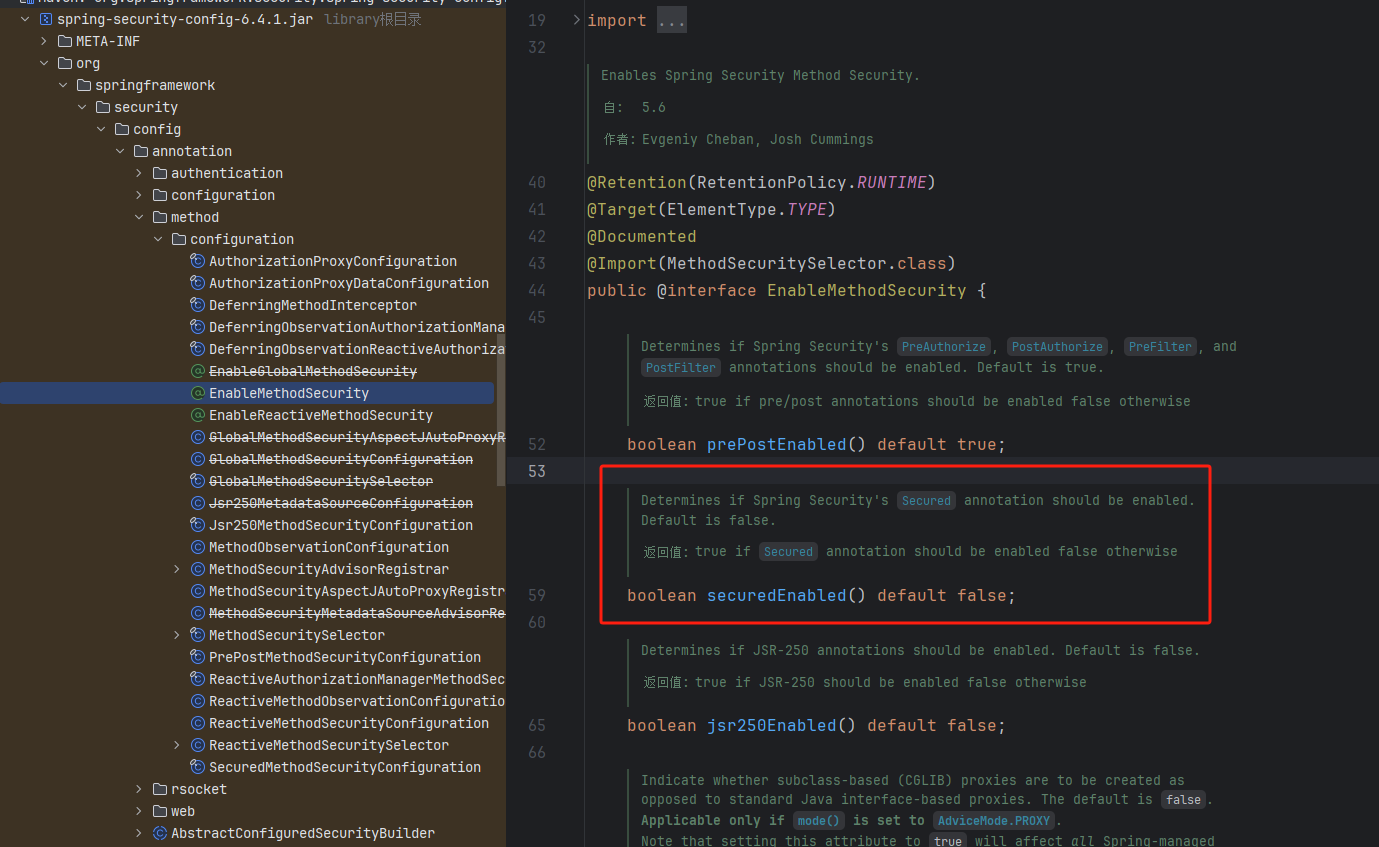The height and width of the screenshot is (847, 1379).
Task: Open the AdviceMode.PROXY doc link
Action: pyautogui.click(x=993, y=820)
